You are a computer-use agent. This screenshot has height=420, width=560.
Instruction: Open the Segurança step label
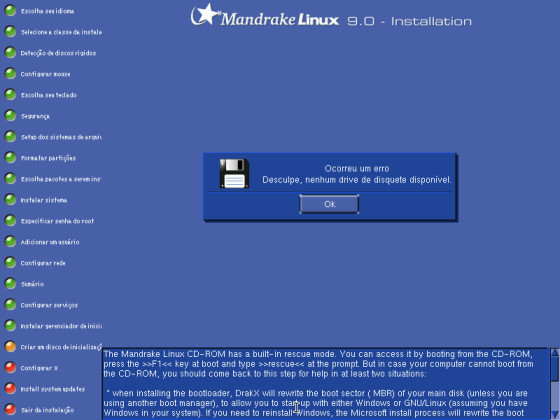tap(35, 116)
